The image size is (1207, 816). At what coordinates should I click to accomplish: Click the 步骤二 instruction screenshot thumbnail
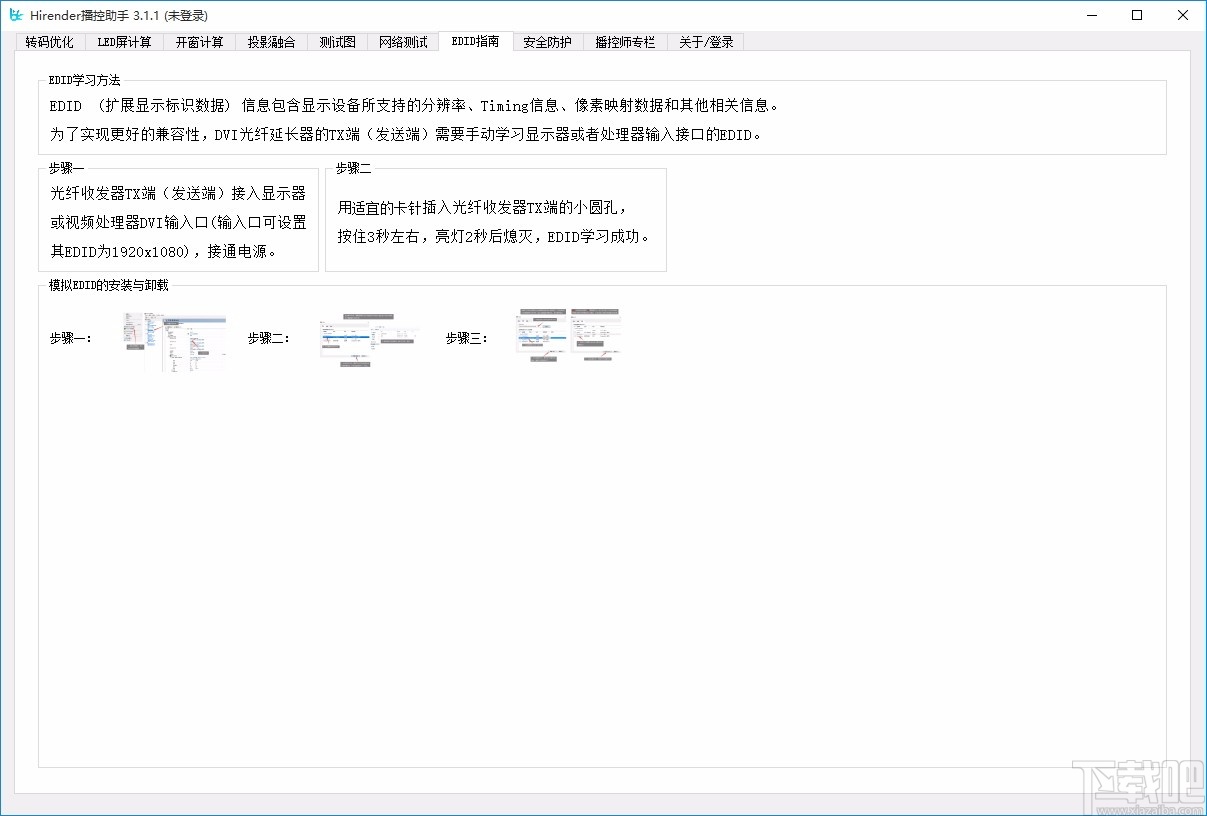point(368,338)
